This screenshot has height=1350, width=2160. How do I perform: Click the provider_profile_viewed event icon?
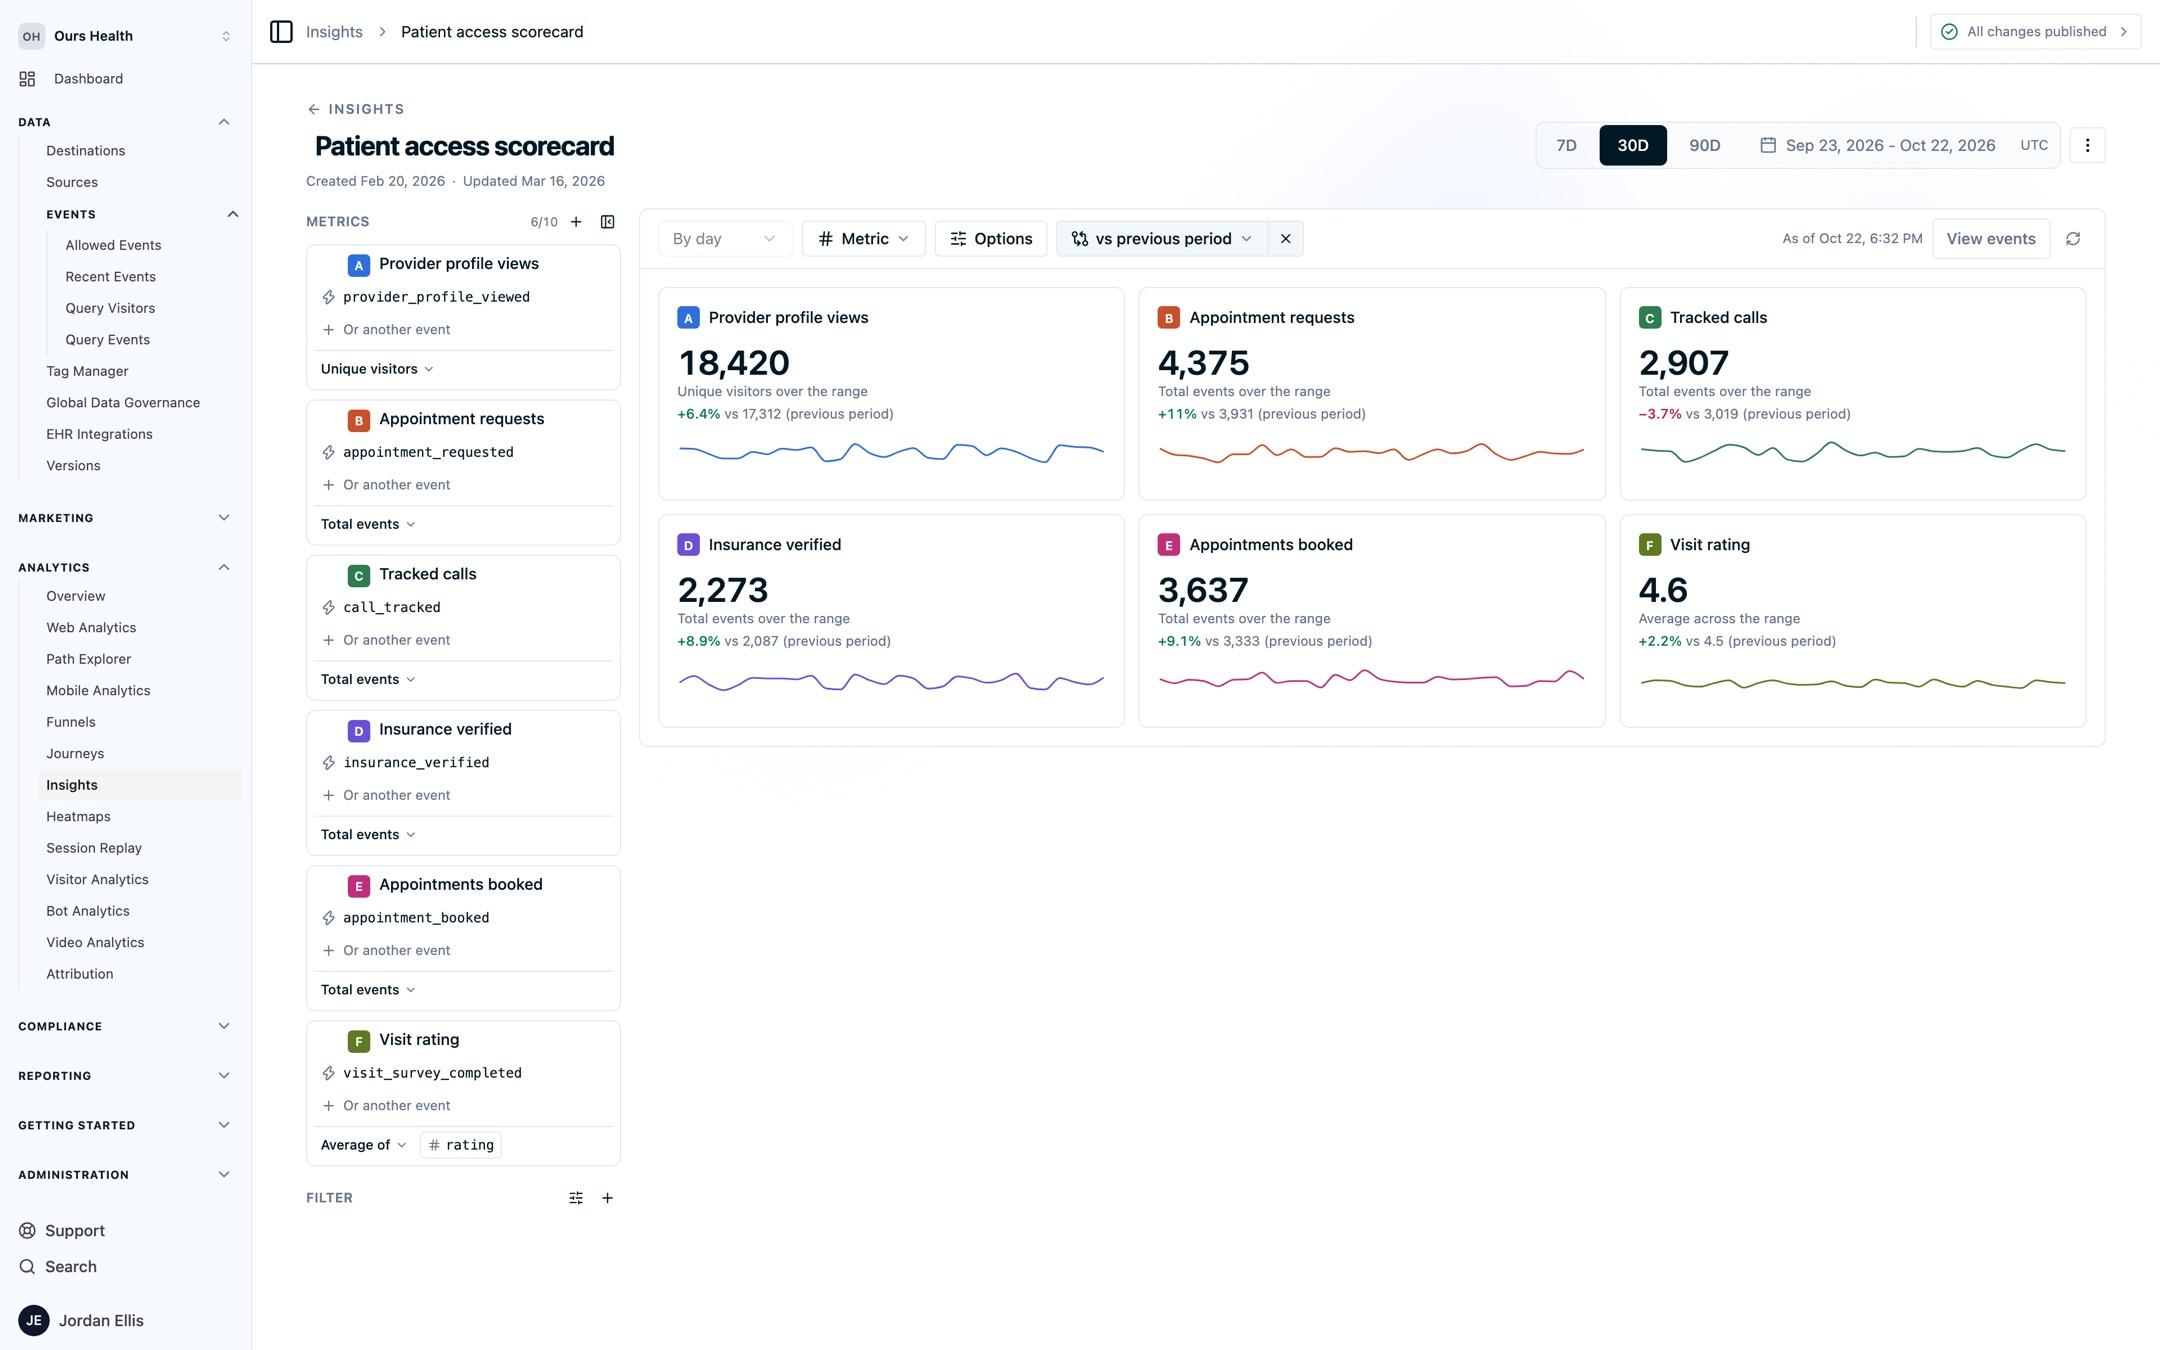[328, 297]
